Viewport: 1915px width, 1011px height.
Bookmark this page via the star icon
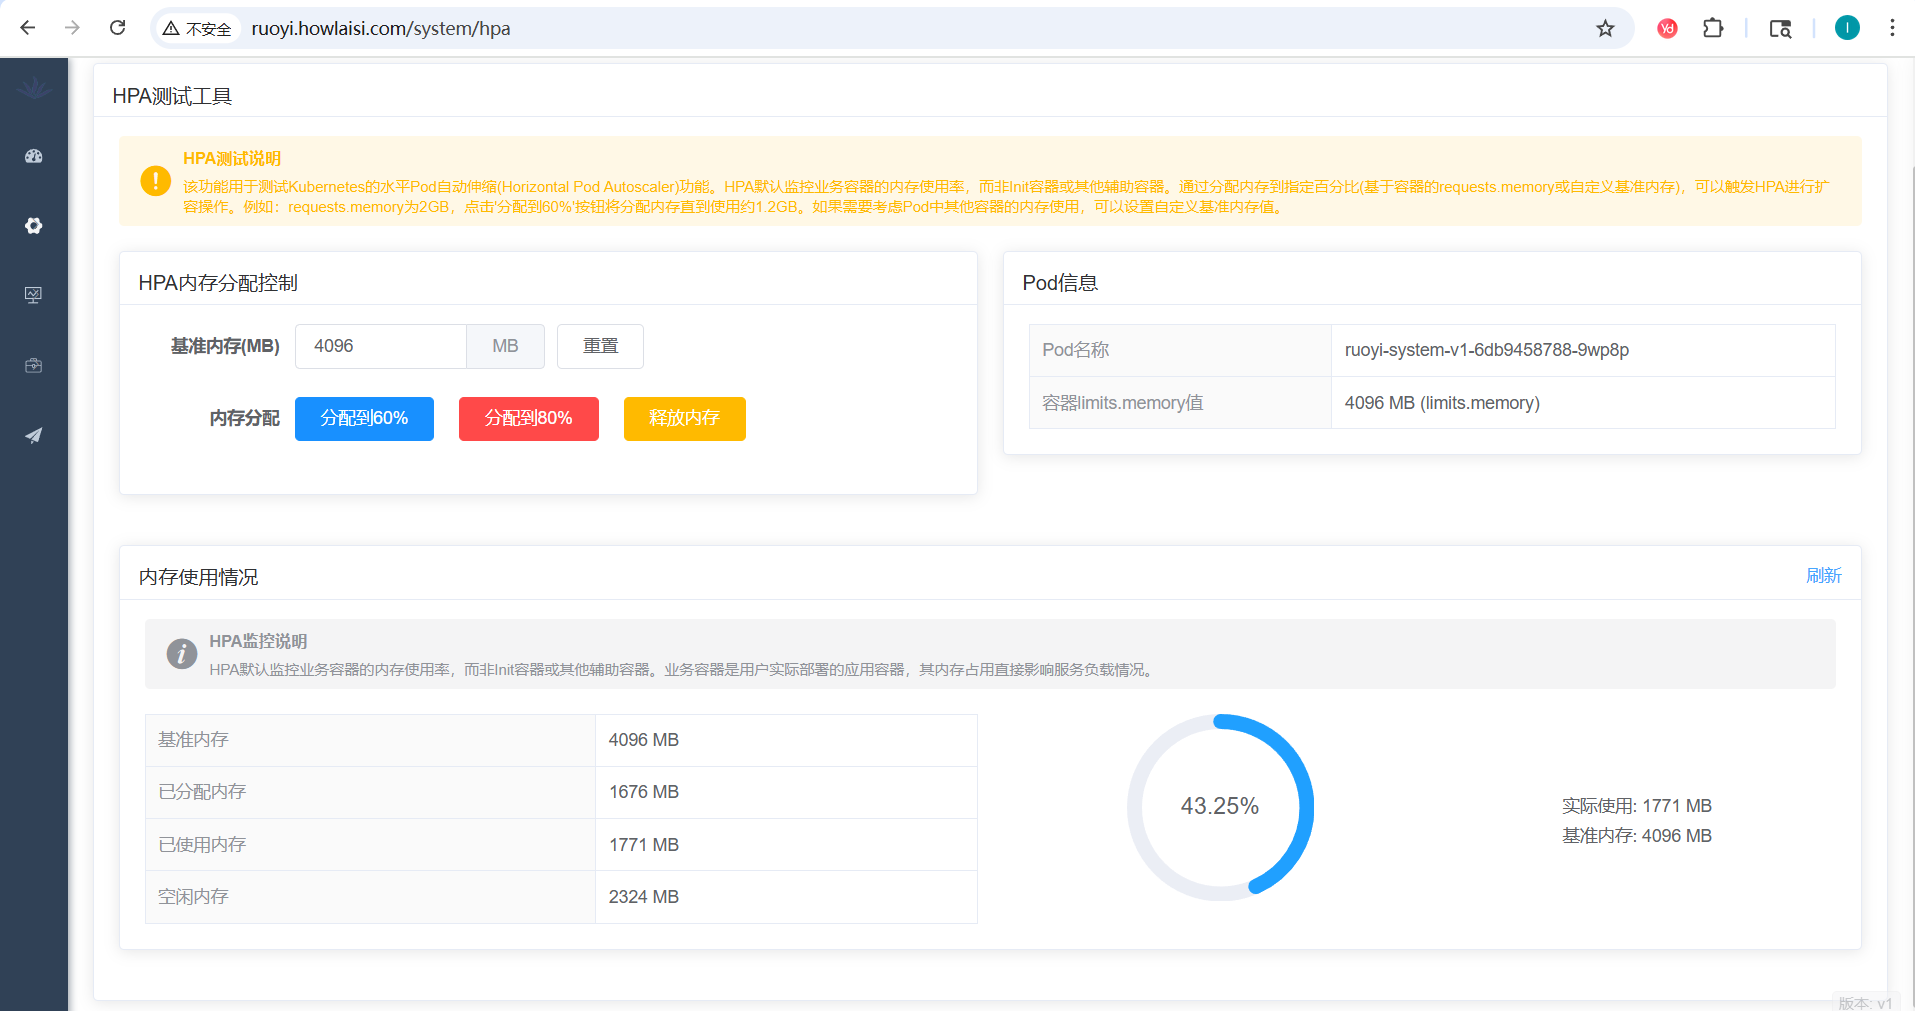[x=1605, y=28]
